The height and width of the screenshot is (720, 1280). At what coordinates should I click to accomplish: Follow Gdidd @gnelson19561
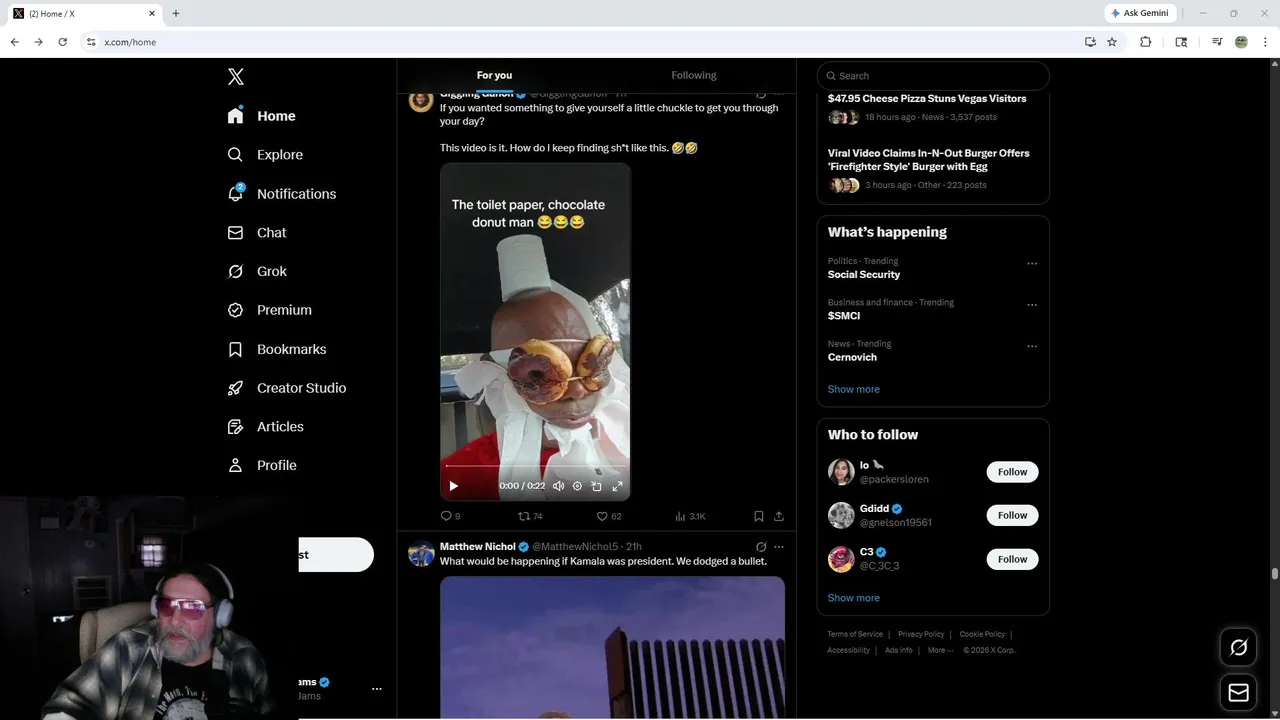(x=1012, y=515)
